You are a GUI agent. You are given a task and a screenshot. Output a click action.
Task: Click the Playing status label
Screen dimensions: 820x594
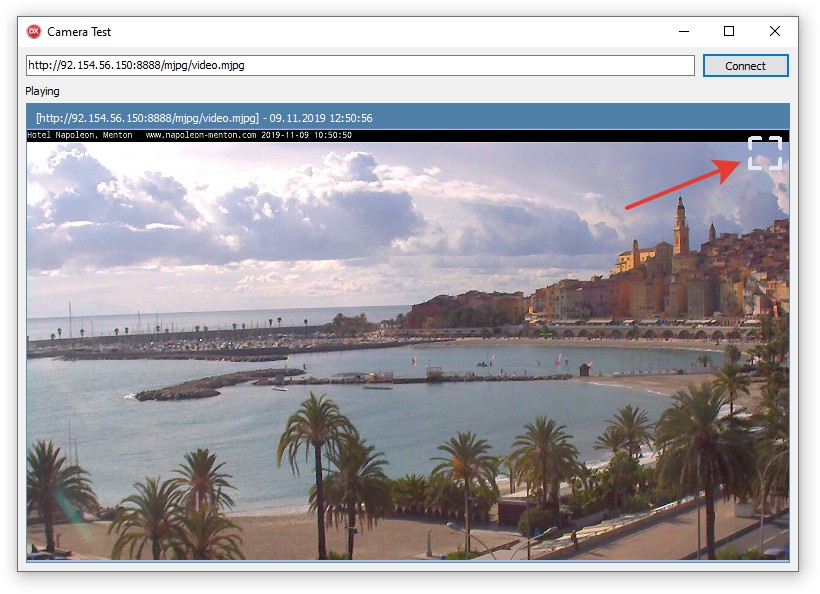(43, 91)
